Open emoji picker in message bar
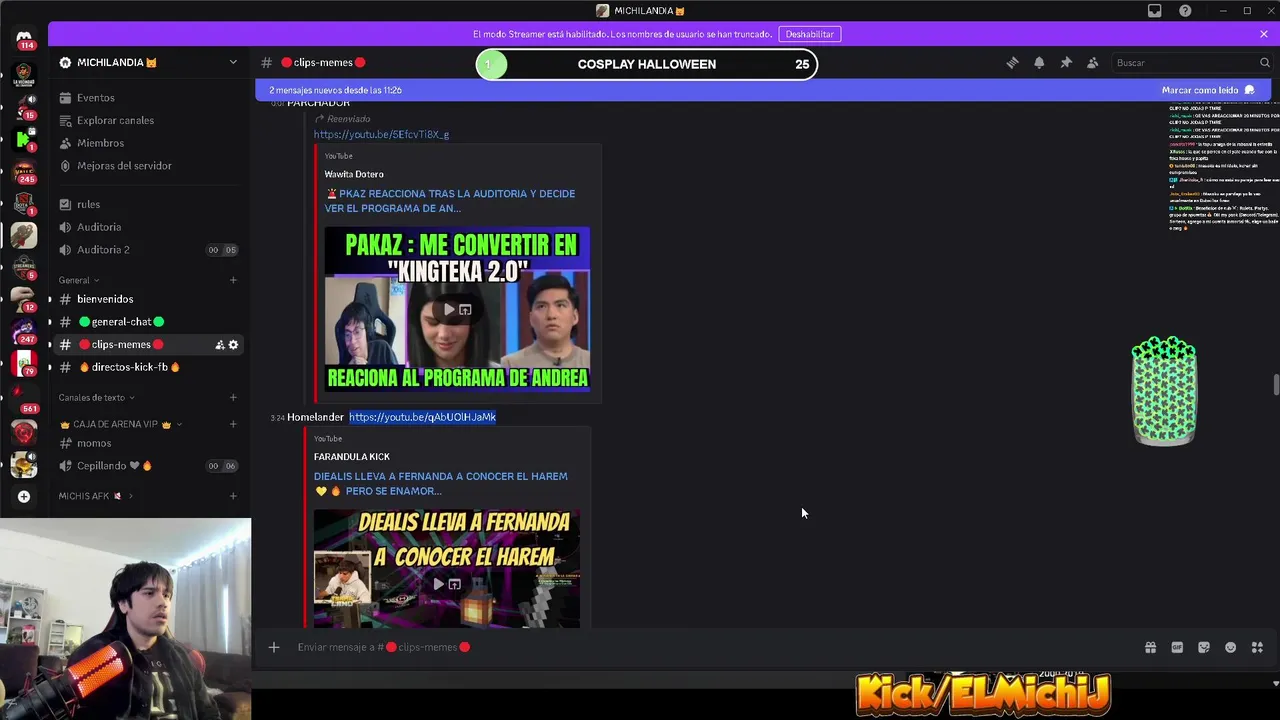This screenshot has height=720, width=1280. [x=1231, y=647]
